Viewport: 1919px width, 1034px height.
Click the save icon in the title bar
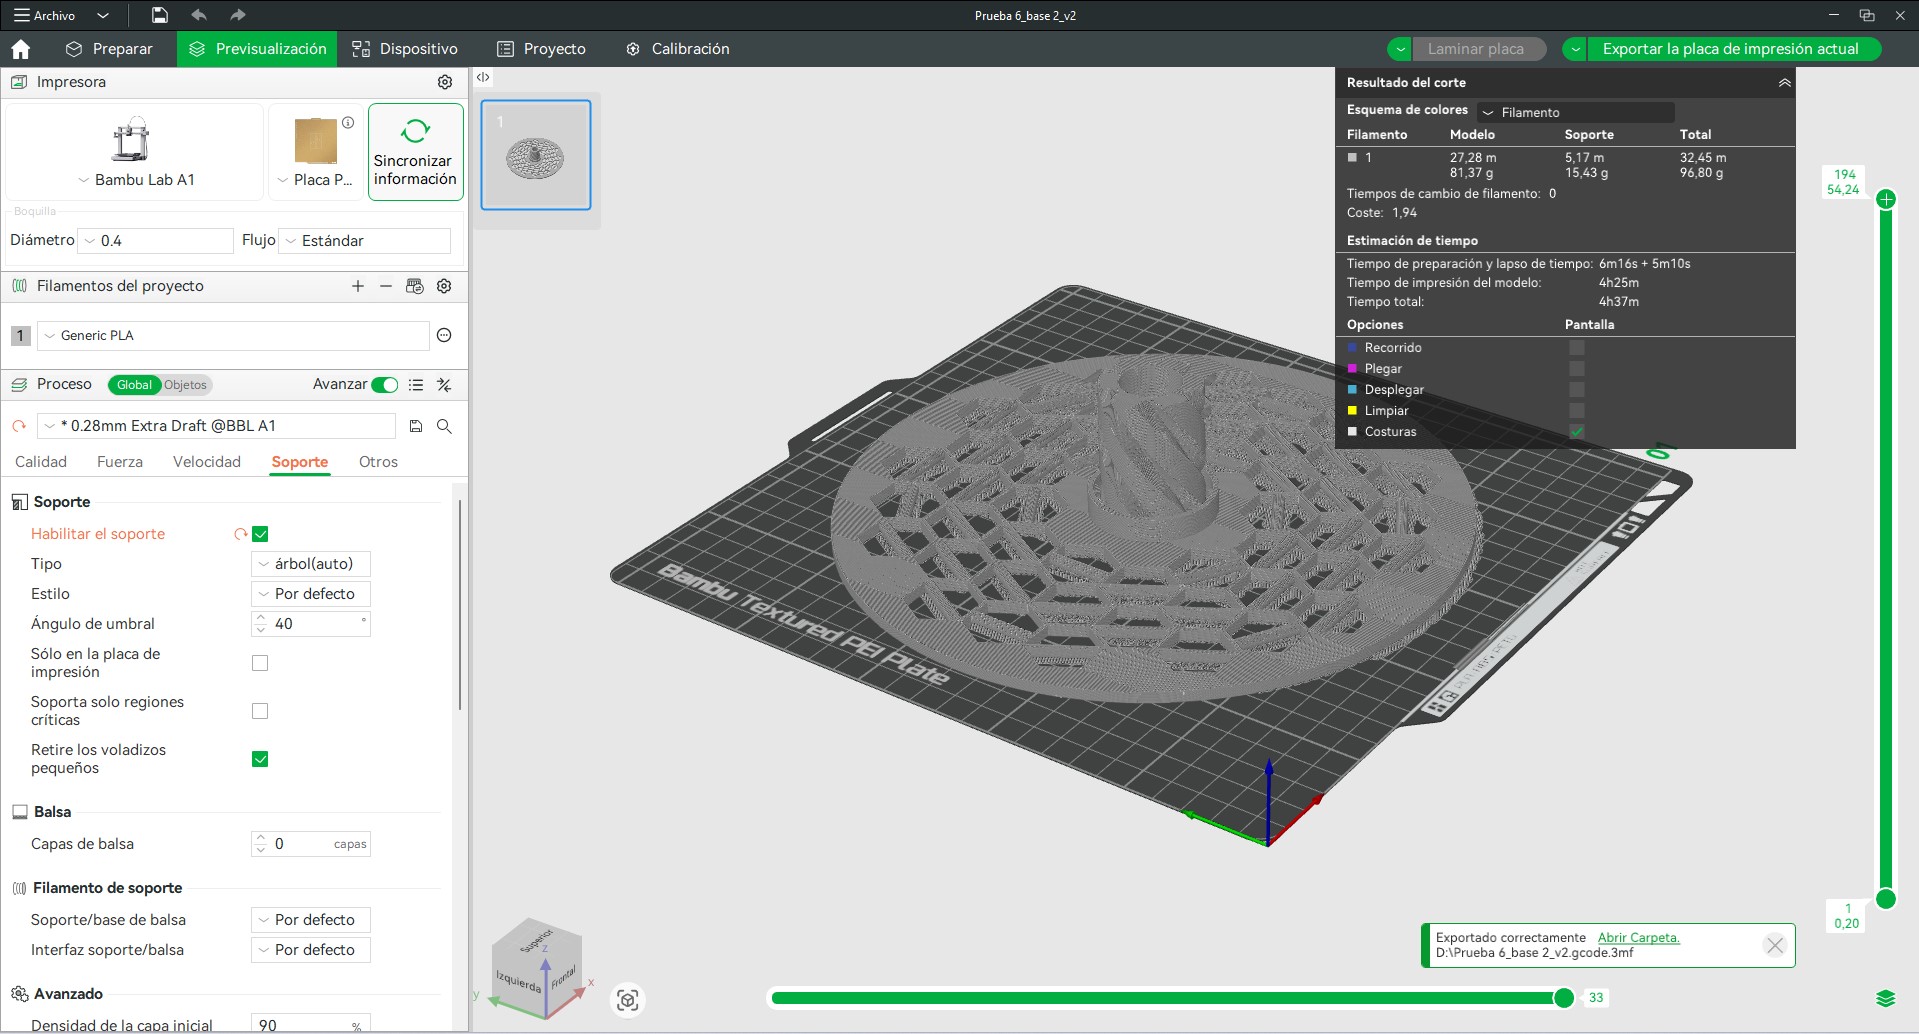(160, 15)
